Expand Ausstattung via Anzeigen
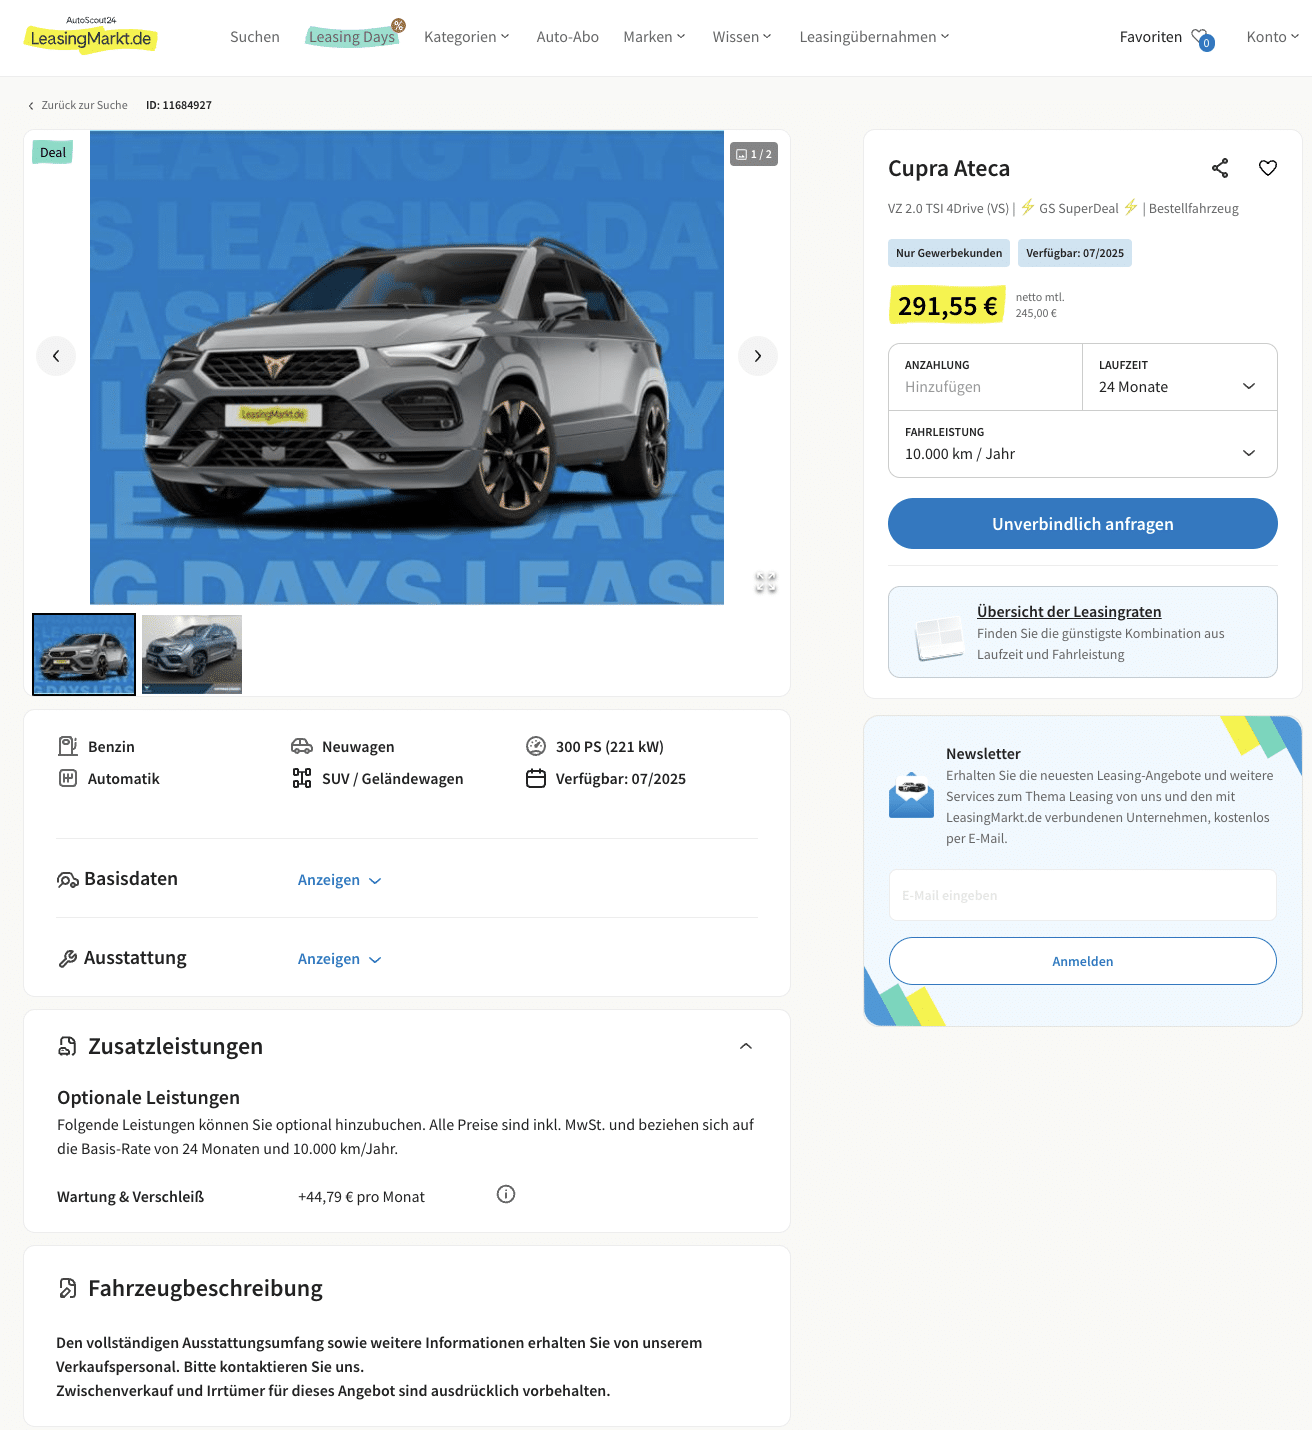Viewport: 1312px width, 1430px height. [340, 959]
